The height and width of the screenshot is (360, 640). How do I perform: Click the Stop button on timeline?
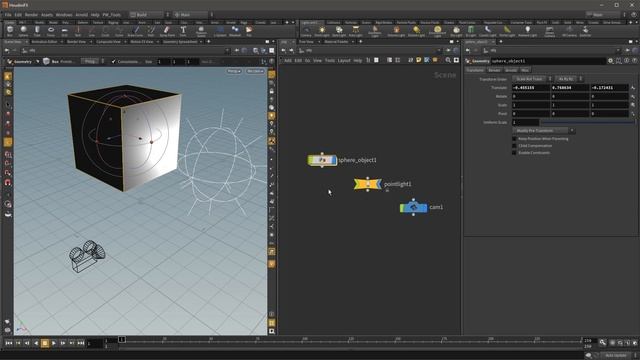[x=45, y=343]
